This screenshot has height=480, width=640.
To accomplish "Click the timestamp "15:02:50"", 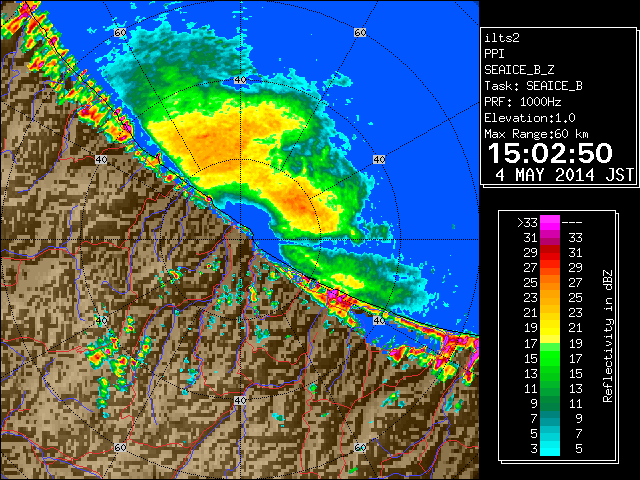I will coord(550,153).
